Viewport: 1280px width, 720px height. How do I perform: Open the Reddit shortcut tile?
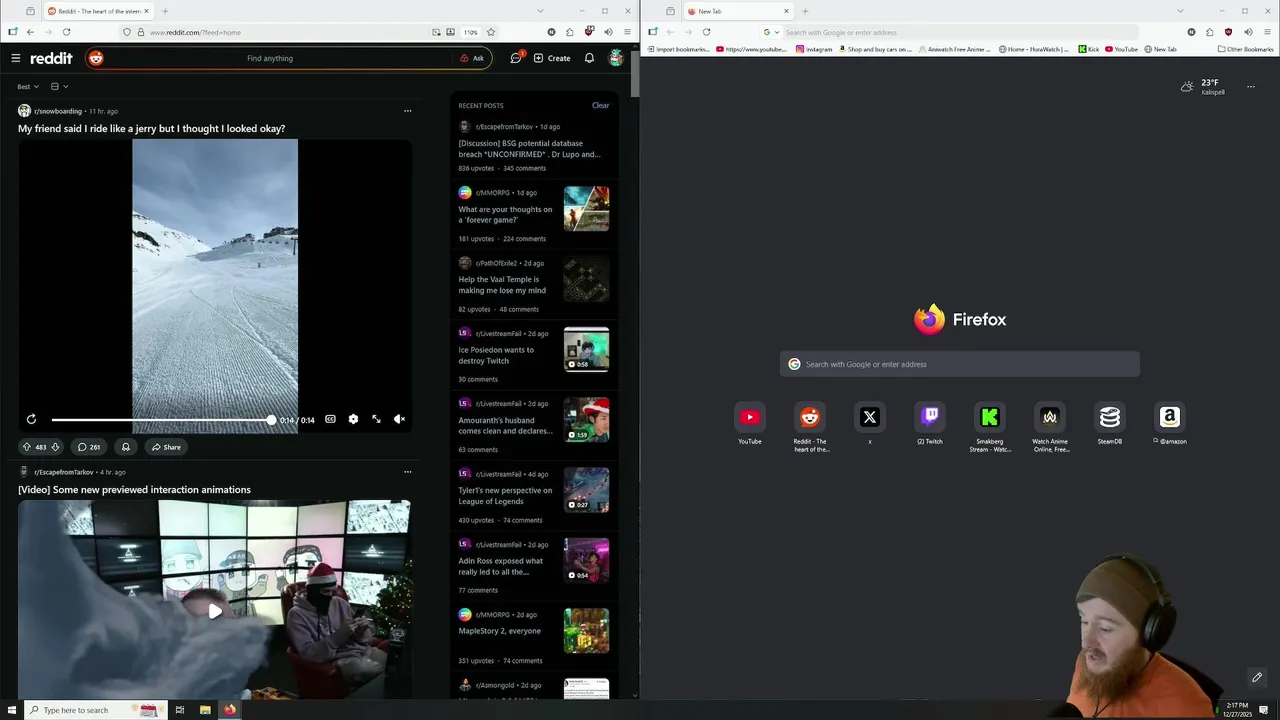[810, 417]
